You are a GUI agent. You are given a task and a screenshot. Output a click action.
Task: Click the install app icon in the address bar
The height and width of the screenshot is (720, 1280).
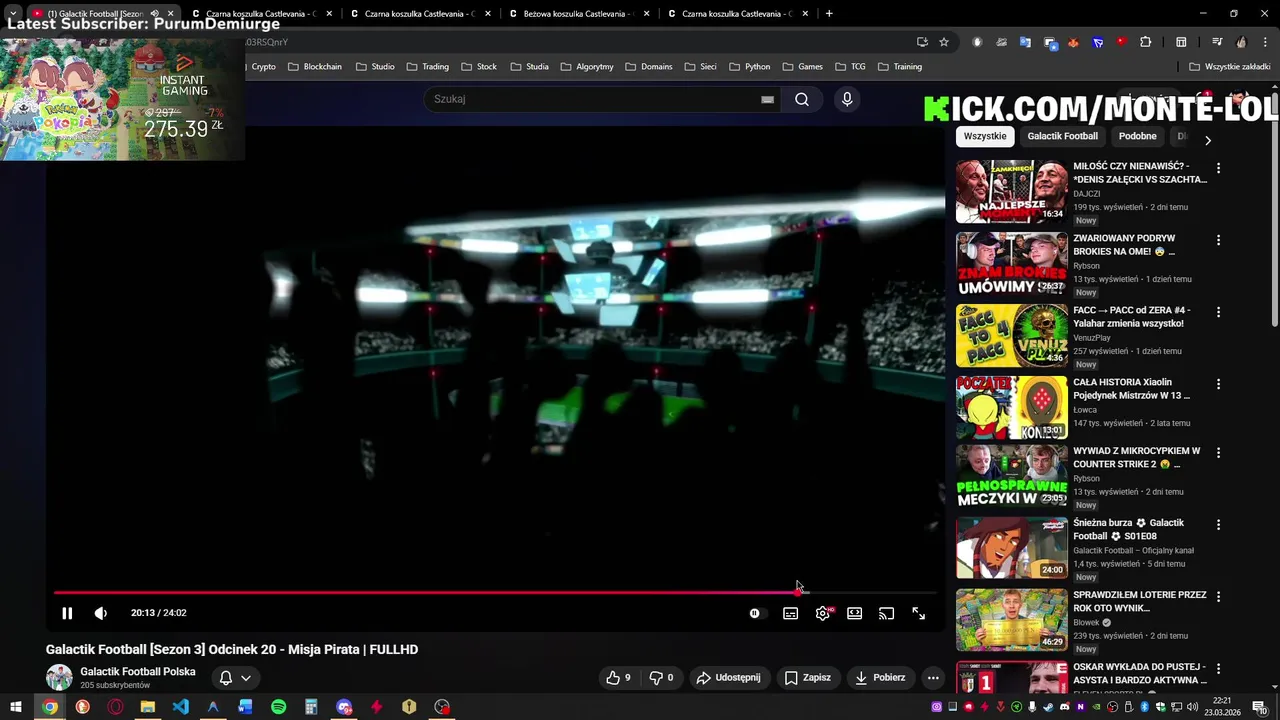[x=922, y=42]
